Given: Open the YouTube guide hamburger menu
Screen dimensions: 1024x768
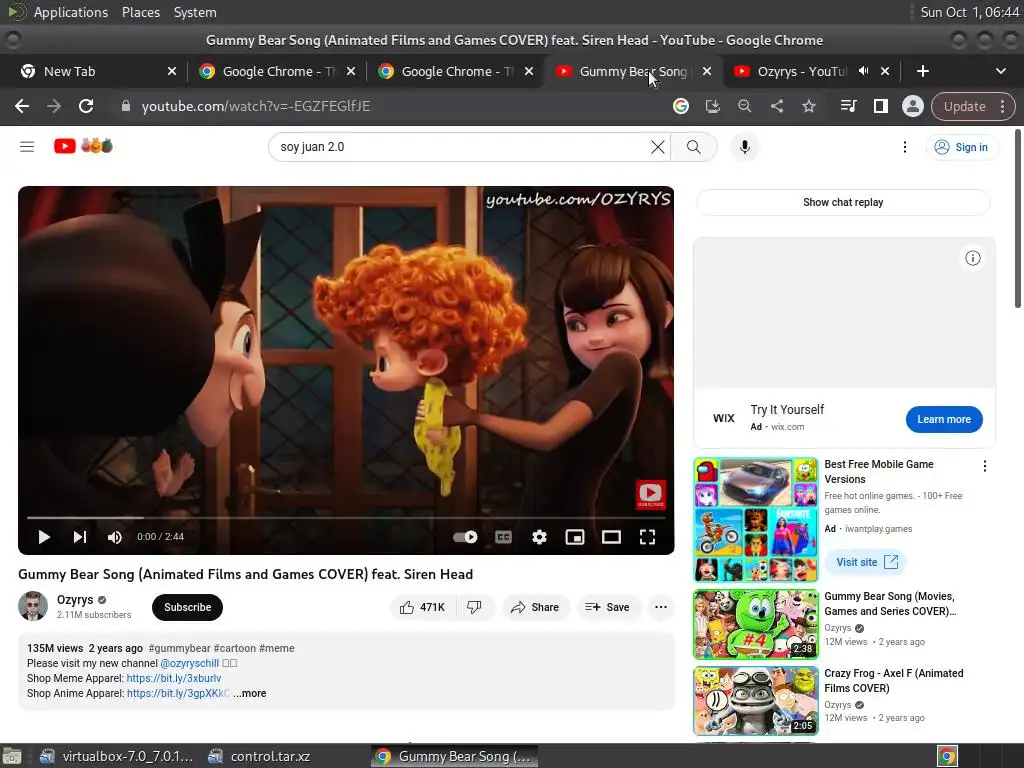Looking at the screenshot, I should tap(27, 147).
